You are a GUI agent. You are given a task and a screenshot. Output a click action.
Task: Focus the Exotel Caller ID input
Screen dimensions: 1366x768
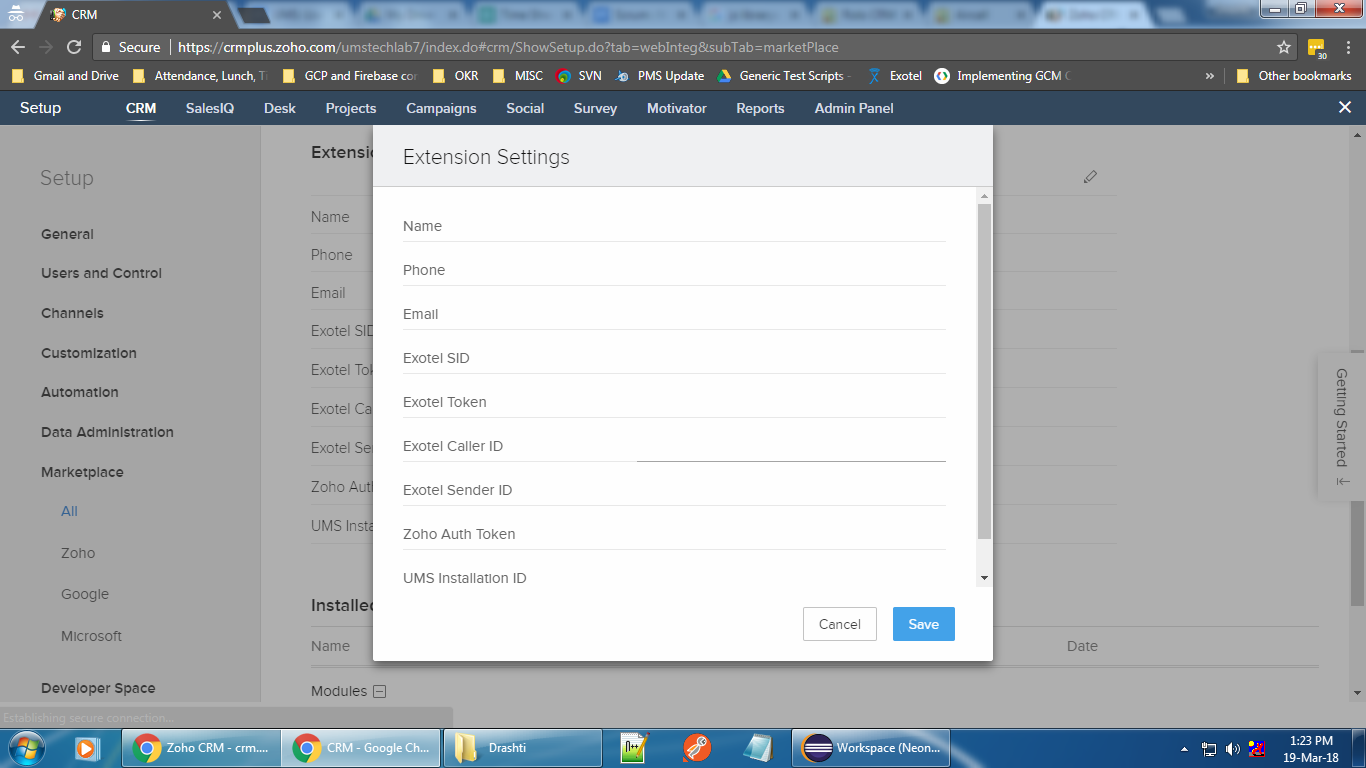pos(791,447)
